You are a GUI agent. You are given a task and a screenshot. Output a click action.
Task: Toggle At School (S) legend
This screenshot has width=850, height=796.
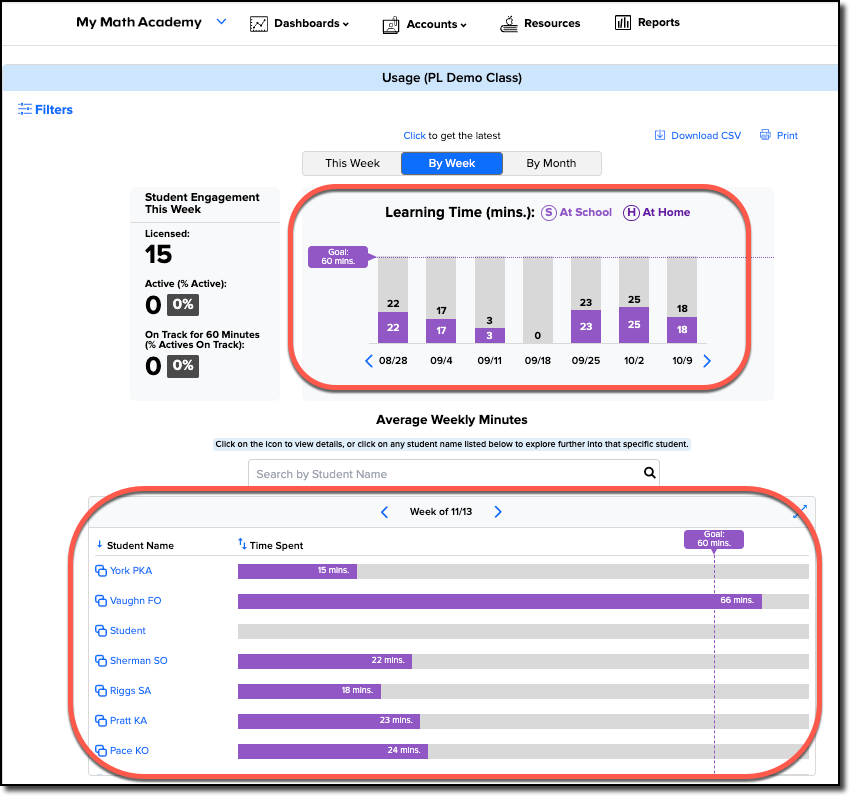[577, 213]
